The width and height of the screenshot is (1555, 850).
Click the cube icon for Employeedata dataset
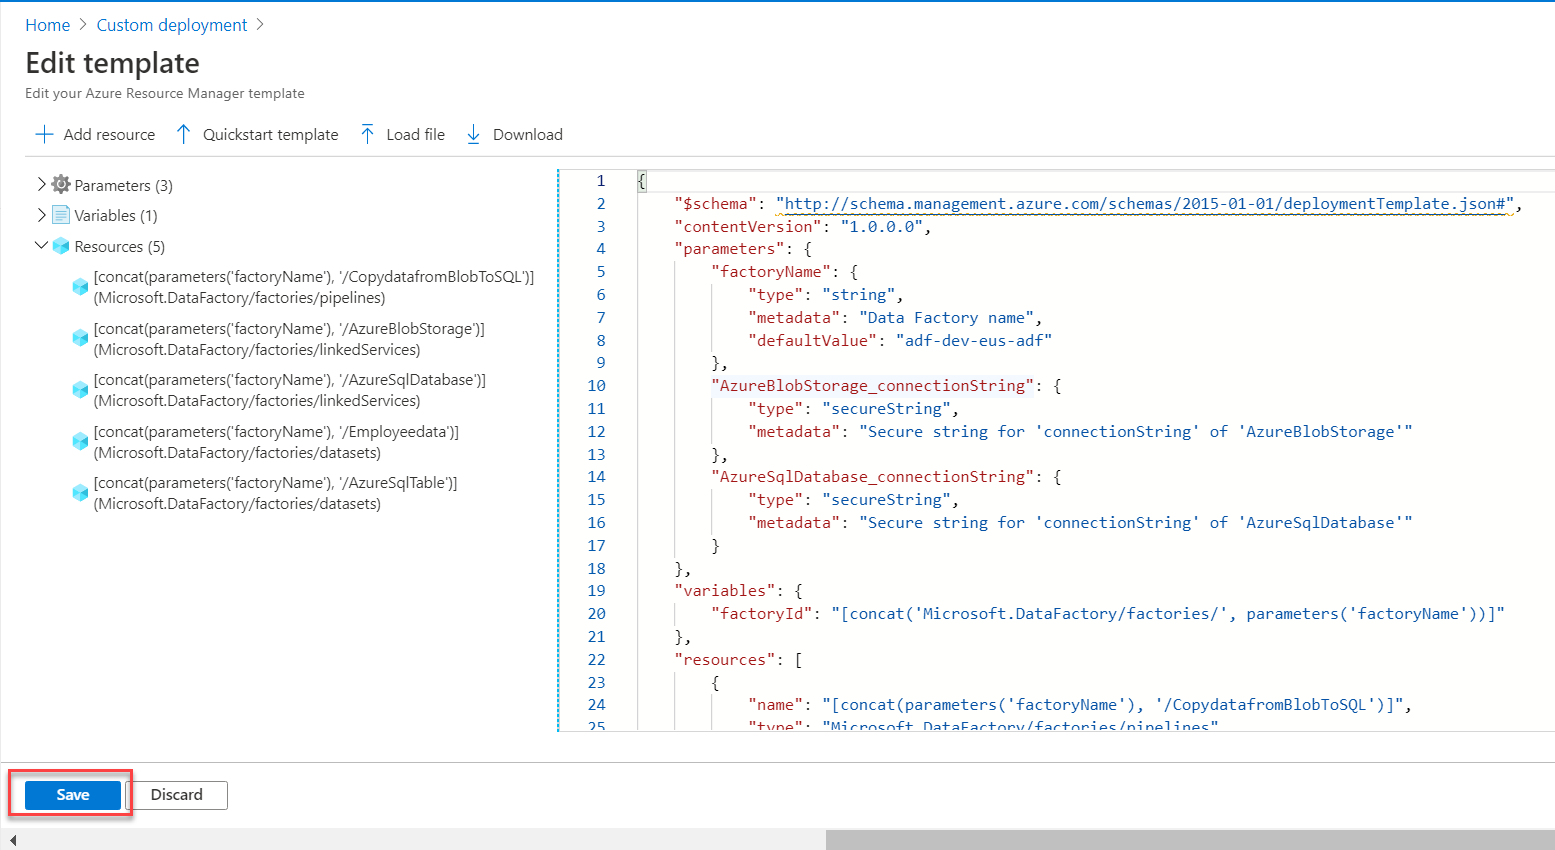[x=80, y=441]
